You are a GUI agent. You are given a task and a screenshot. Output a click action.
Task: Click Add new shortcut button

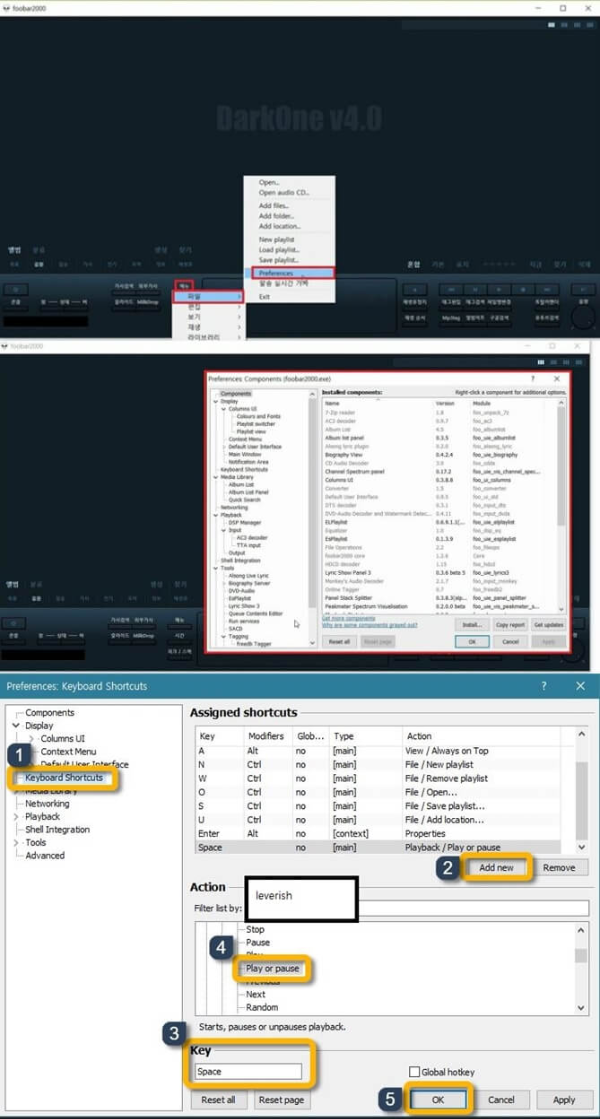pyautogui.click(x=497, y=868)
